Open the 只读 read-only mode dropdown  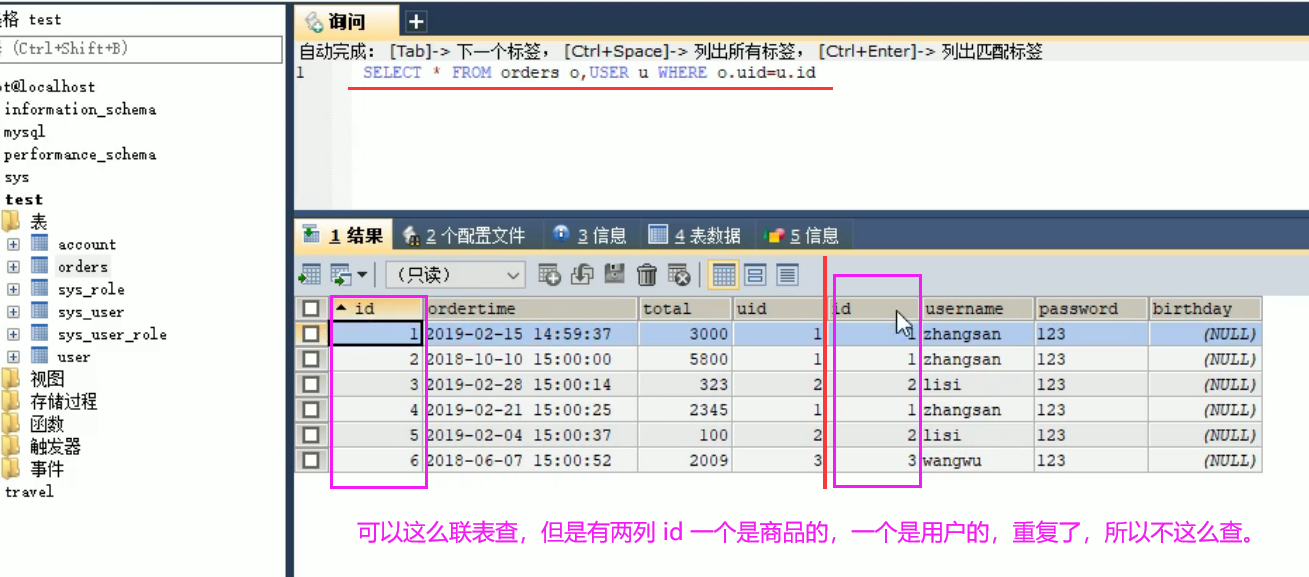point(455,274)
